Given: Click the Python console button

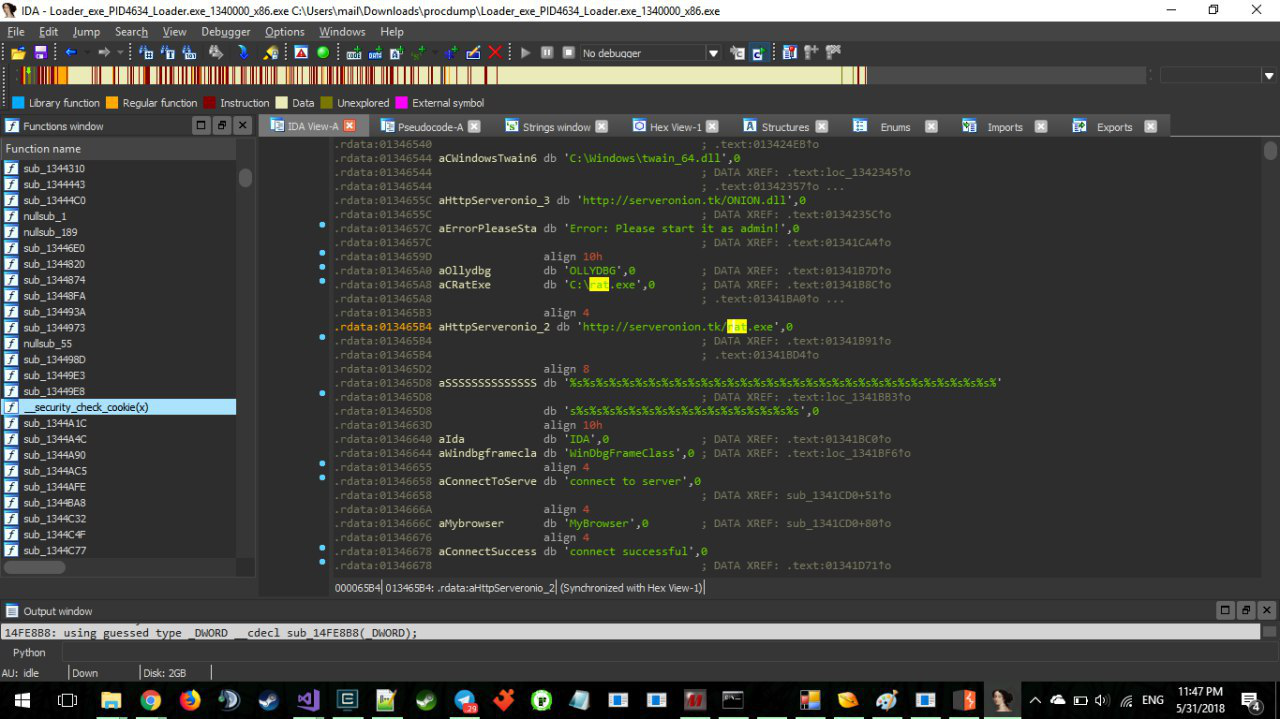Looking at the screenshot, I should 29,653.
